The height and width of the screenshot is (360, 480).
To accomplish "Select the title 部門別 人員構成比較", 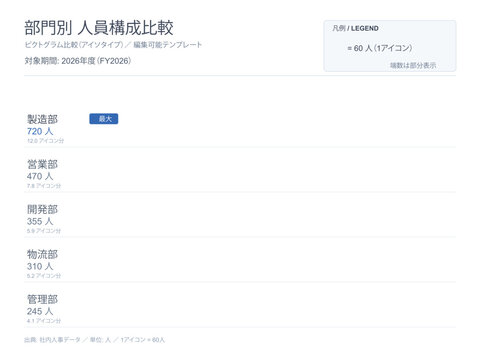I will 99,28.
